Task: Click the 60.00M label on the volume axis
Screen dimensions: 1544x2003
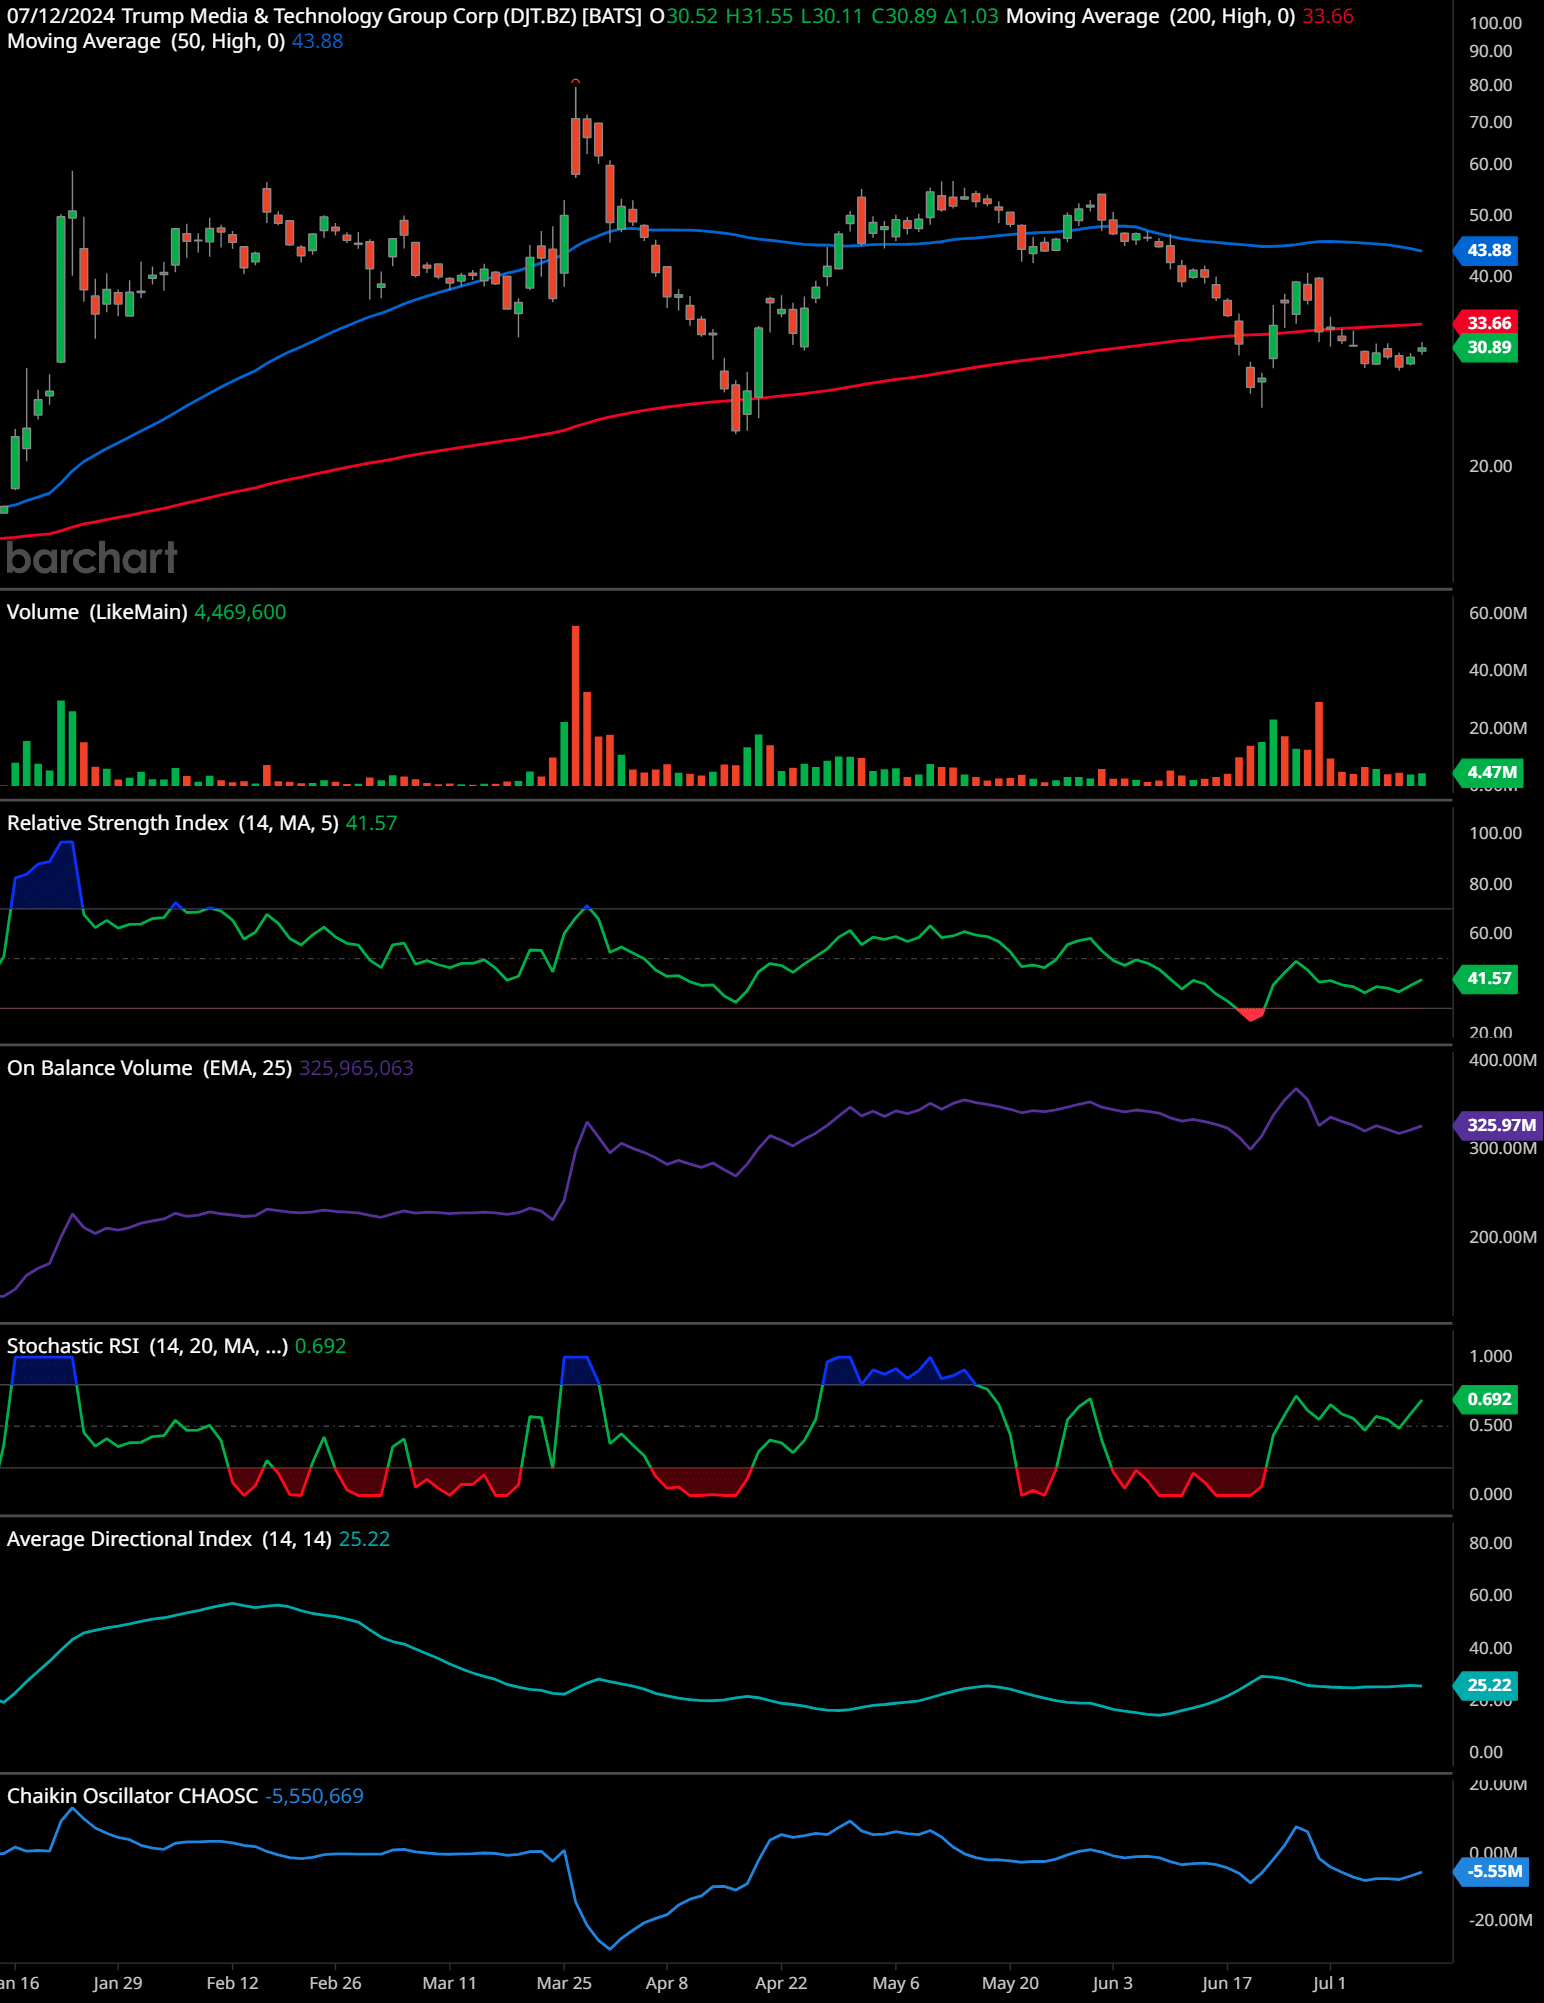Action: click(x=1497, y=614)
